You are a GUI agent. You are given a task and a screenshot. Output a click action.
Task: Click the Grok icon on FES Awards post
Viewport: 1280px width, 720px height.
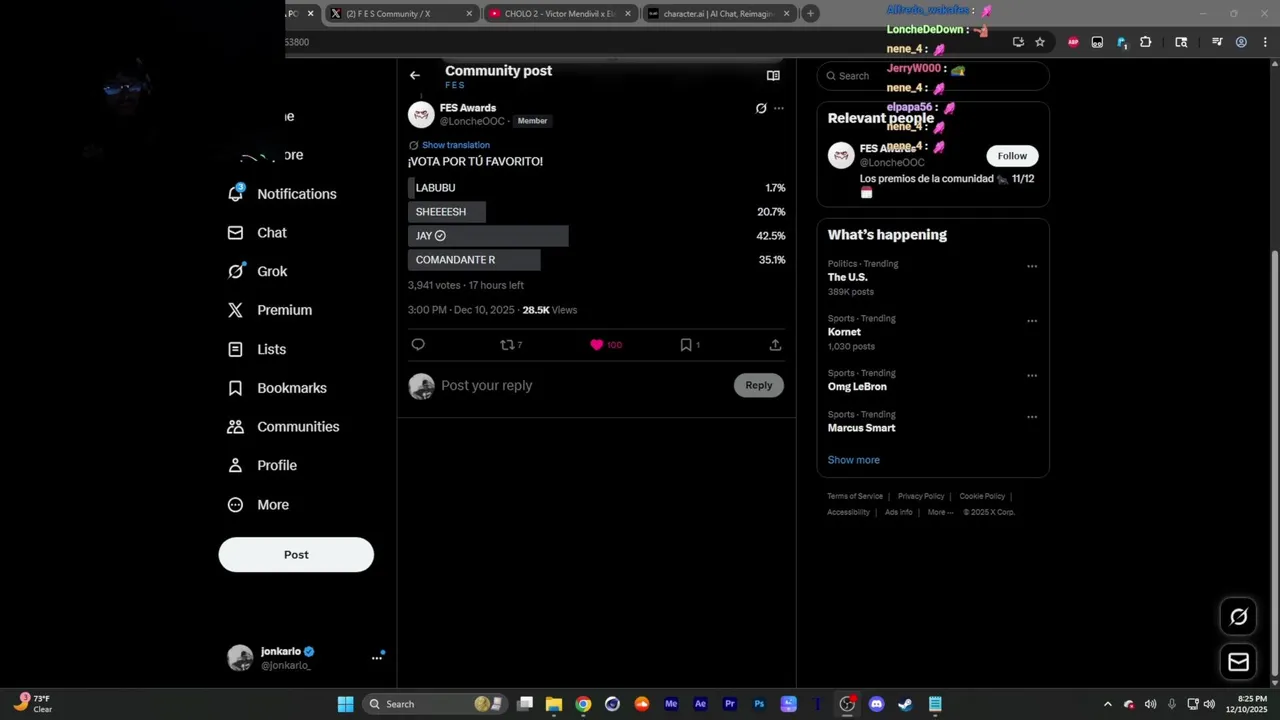coord(761,108)
